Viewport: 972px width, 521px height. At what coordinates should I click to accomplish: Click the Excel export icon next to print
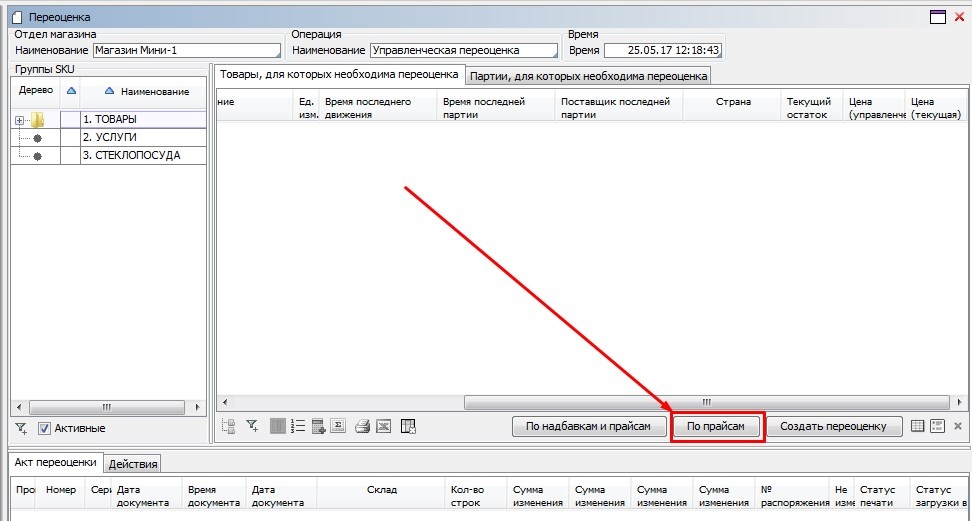[382, 426]
